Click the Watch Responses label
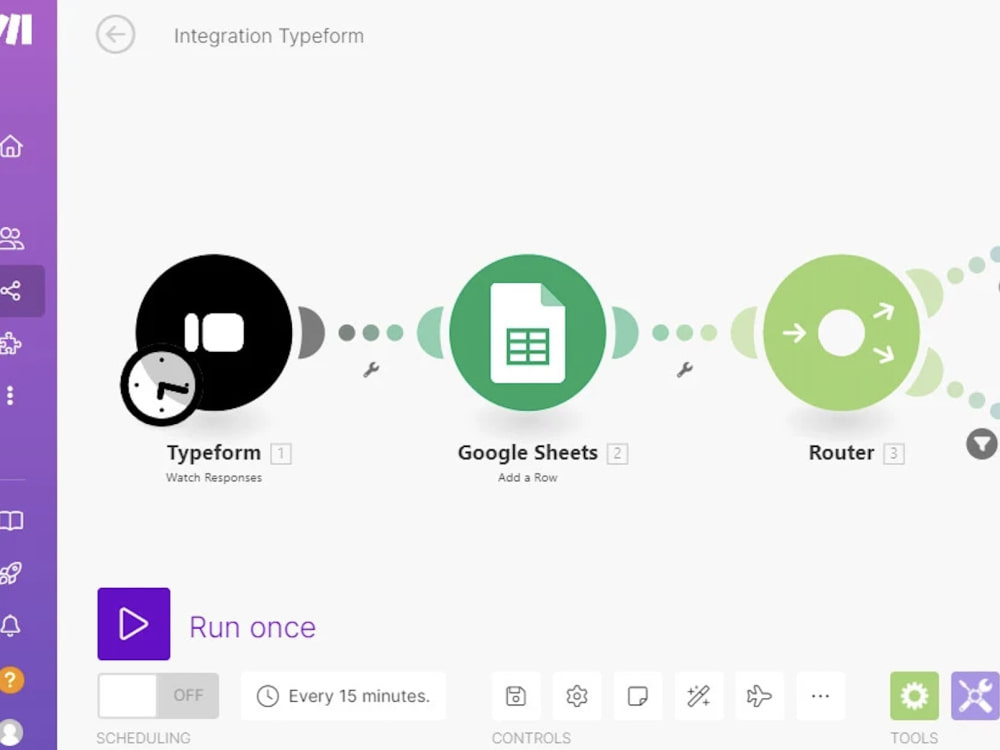This screenshot has width=1000, height=750. (x=214, y=478)
